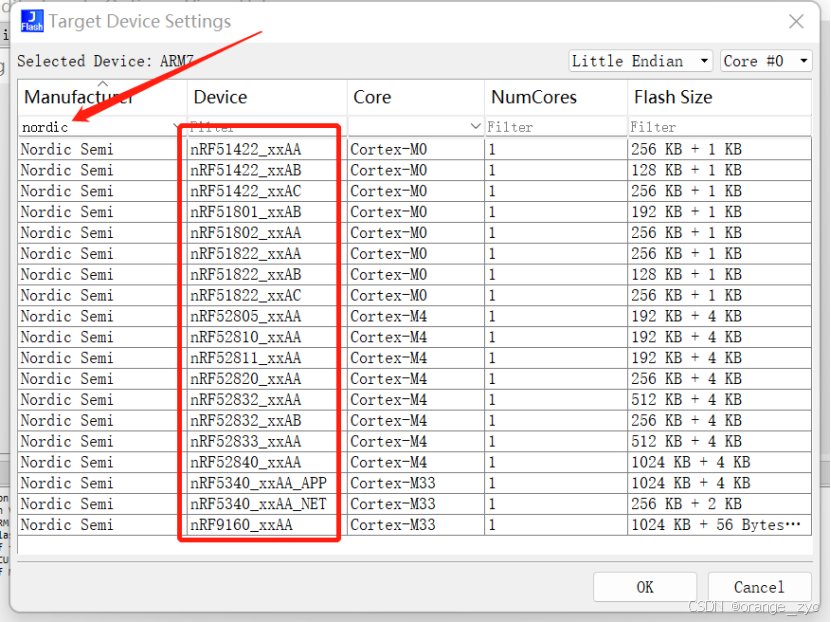This screenshot has width=831, height=622.
Task: Click the J-Flash application icon in title bar
Action: pyautogui.click(x=31, y=21)
